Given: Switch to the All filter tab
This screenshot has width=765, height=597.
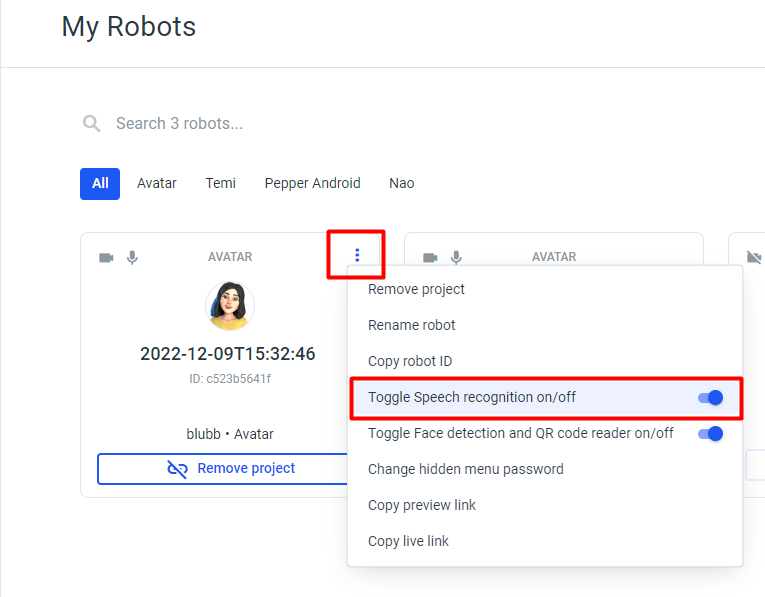Looking at the screenshot, I should [100, 184].
